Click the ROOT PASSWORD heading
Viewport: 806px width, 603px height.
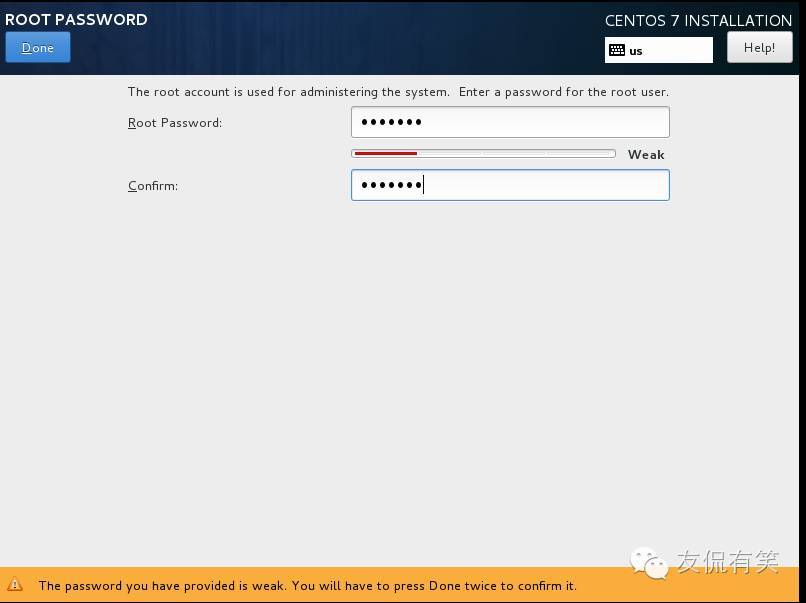click(x=76, y=19)
